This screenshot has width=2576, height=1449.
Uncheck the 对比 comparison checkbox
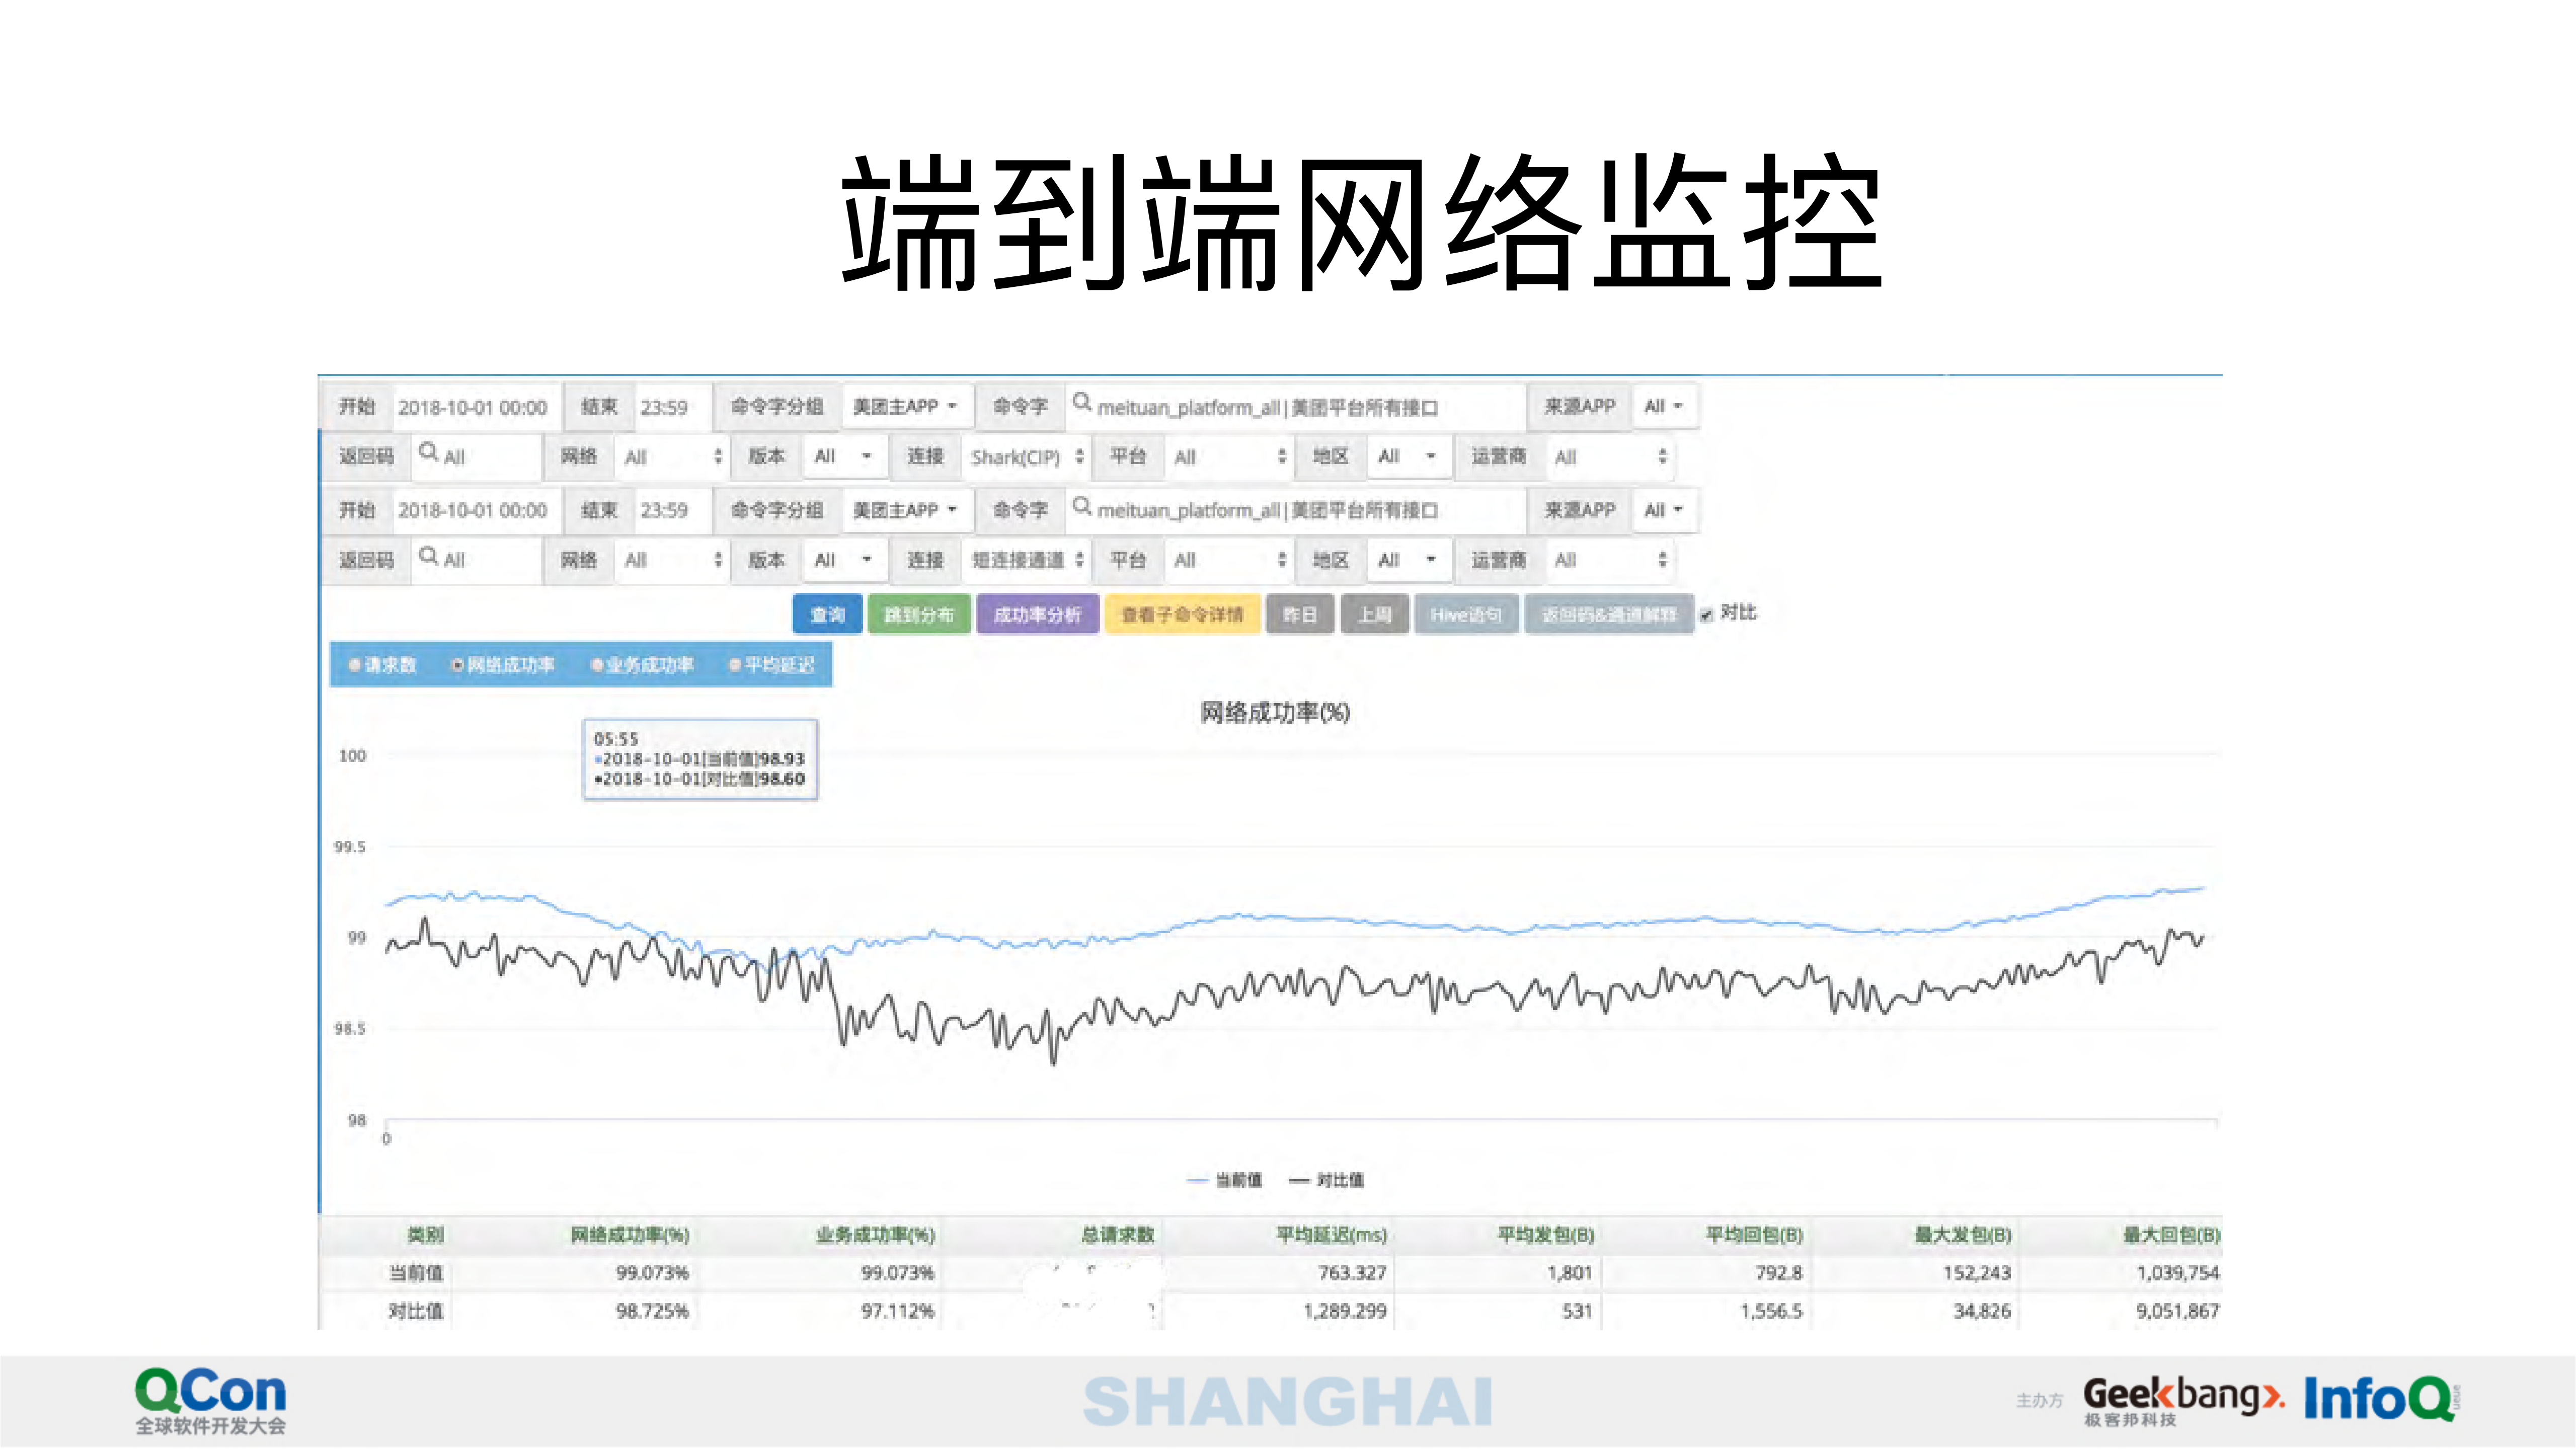click(x=1706, y=614)
